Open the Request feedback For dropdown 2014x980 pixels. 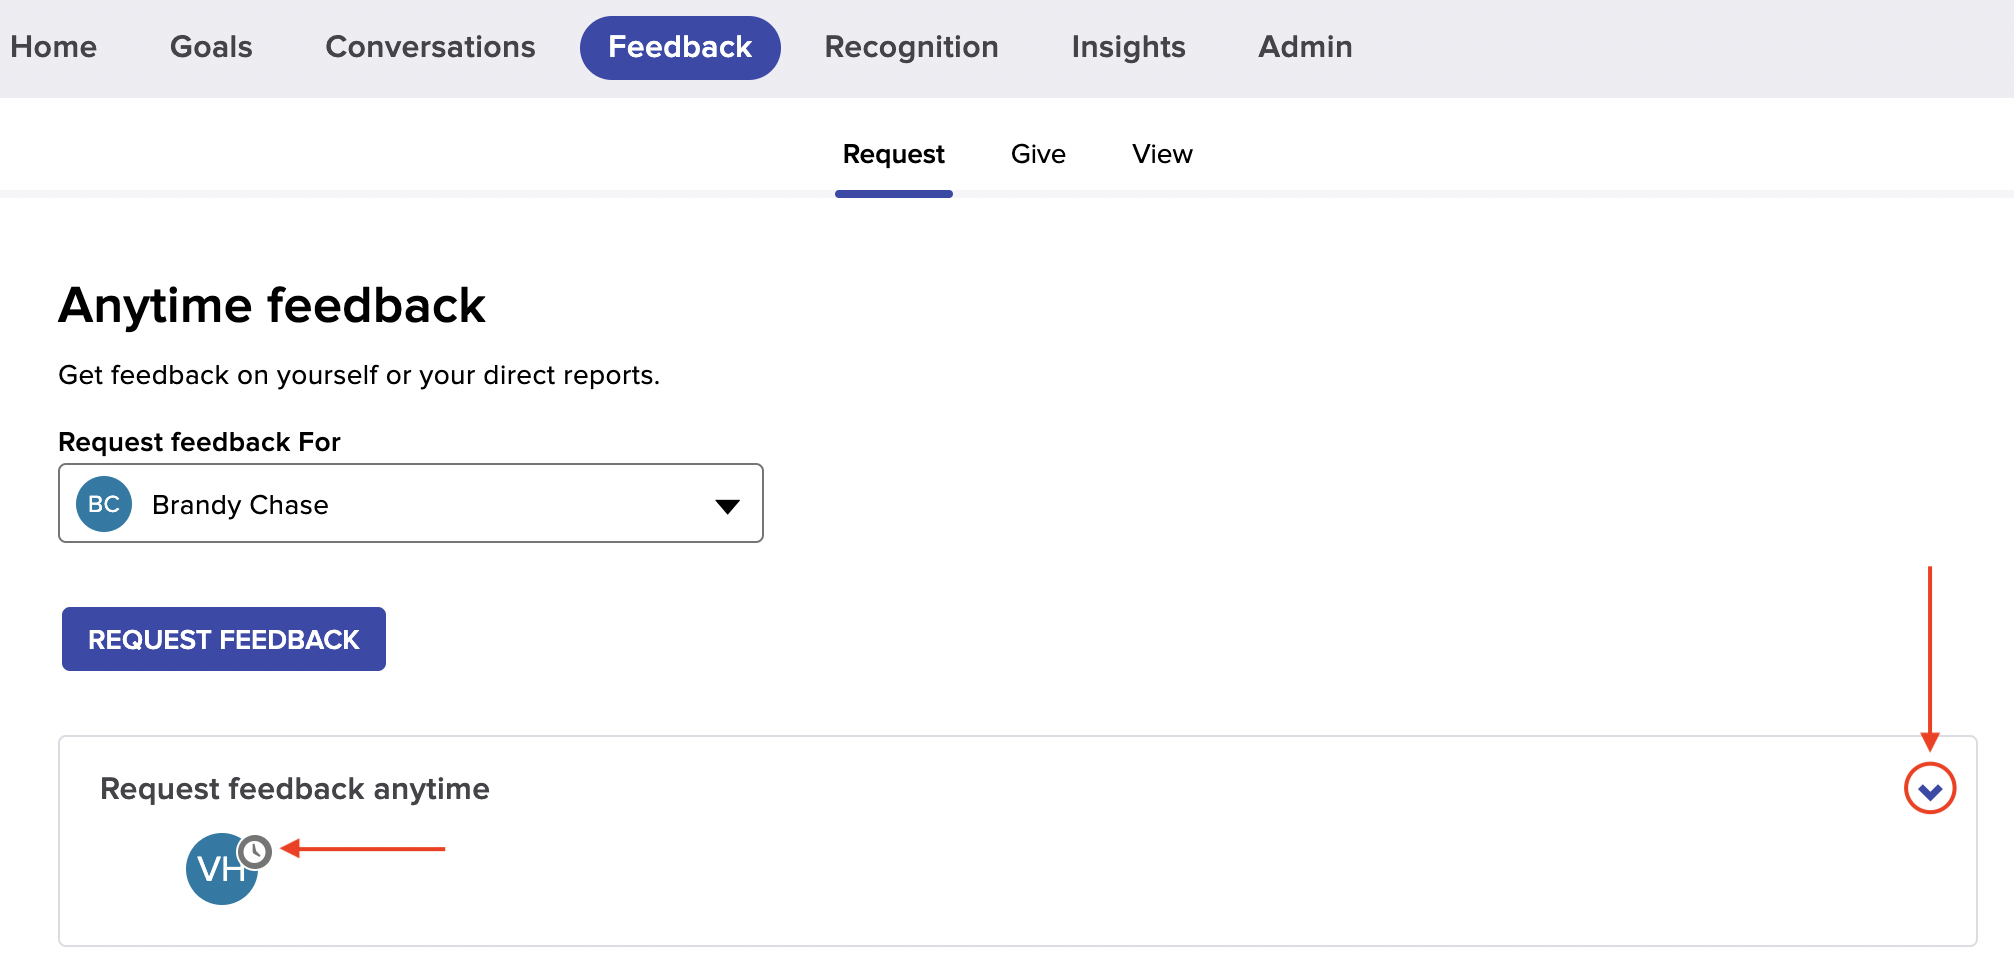click(411, 503)
